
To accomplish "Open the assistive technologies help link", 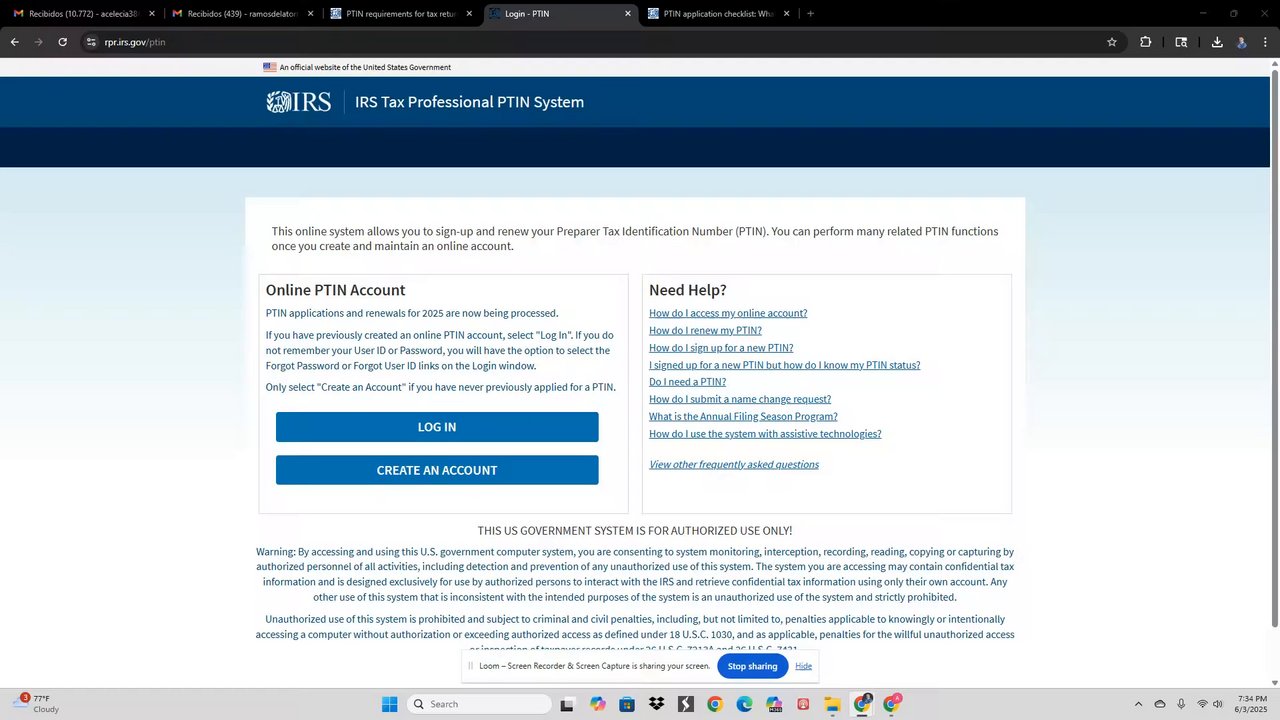I will pos(765,434).
